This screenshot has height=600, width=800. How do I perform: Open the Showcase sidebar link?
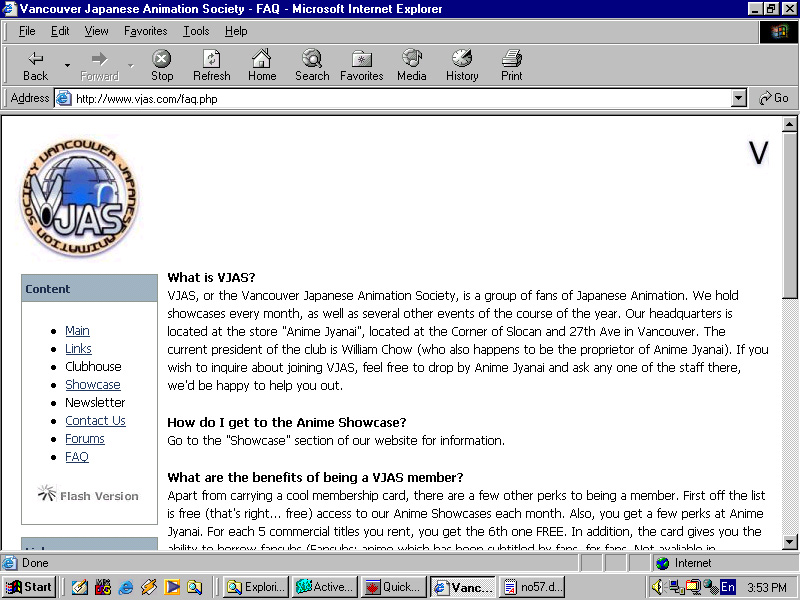pyautogui.click(x=93, y=385)
